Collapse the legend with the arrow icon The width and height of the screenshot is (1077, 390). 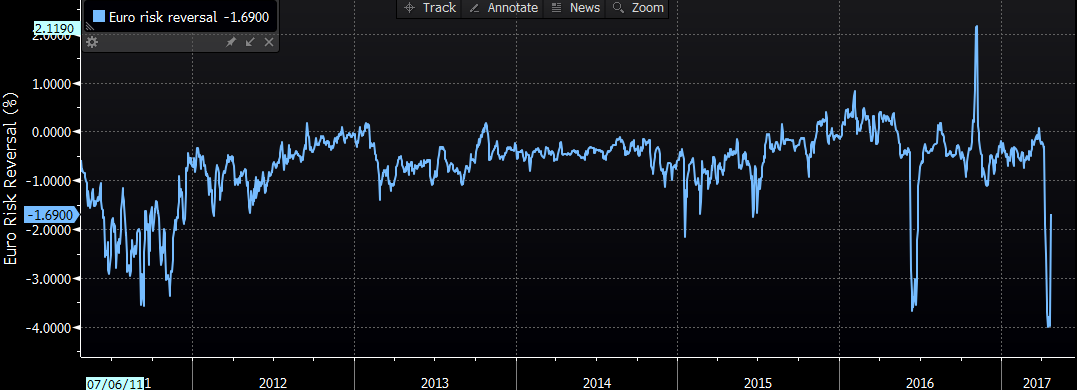coord(250,43)
